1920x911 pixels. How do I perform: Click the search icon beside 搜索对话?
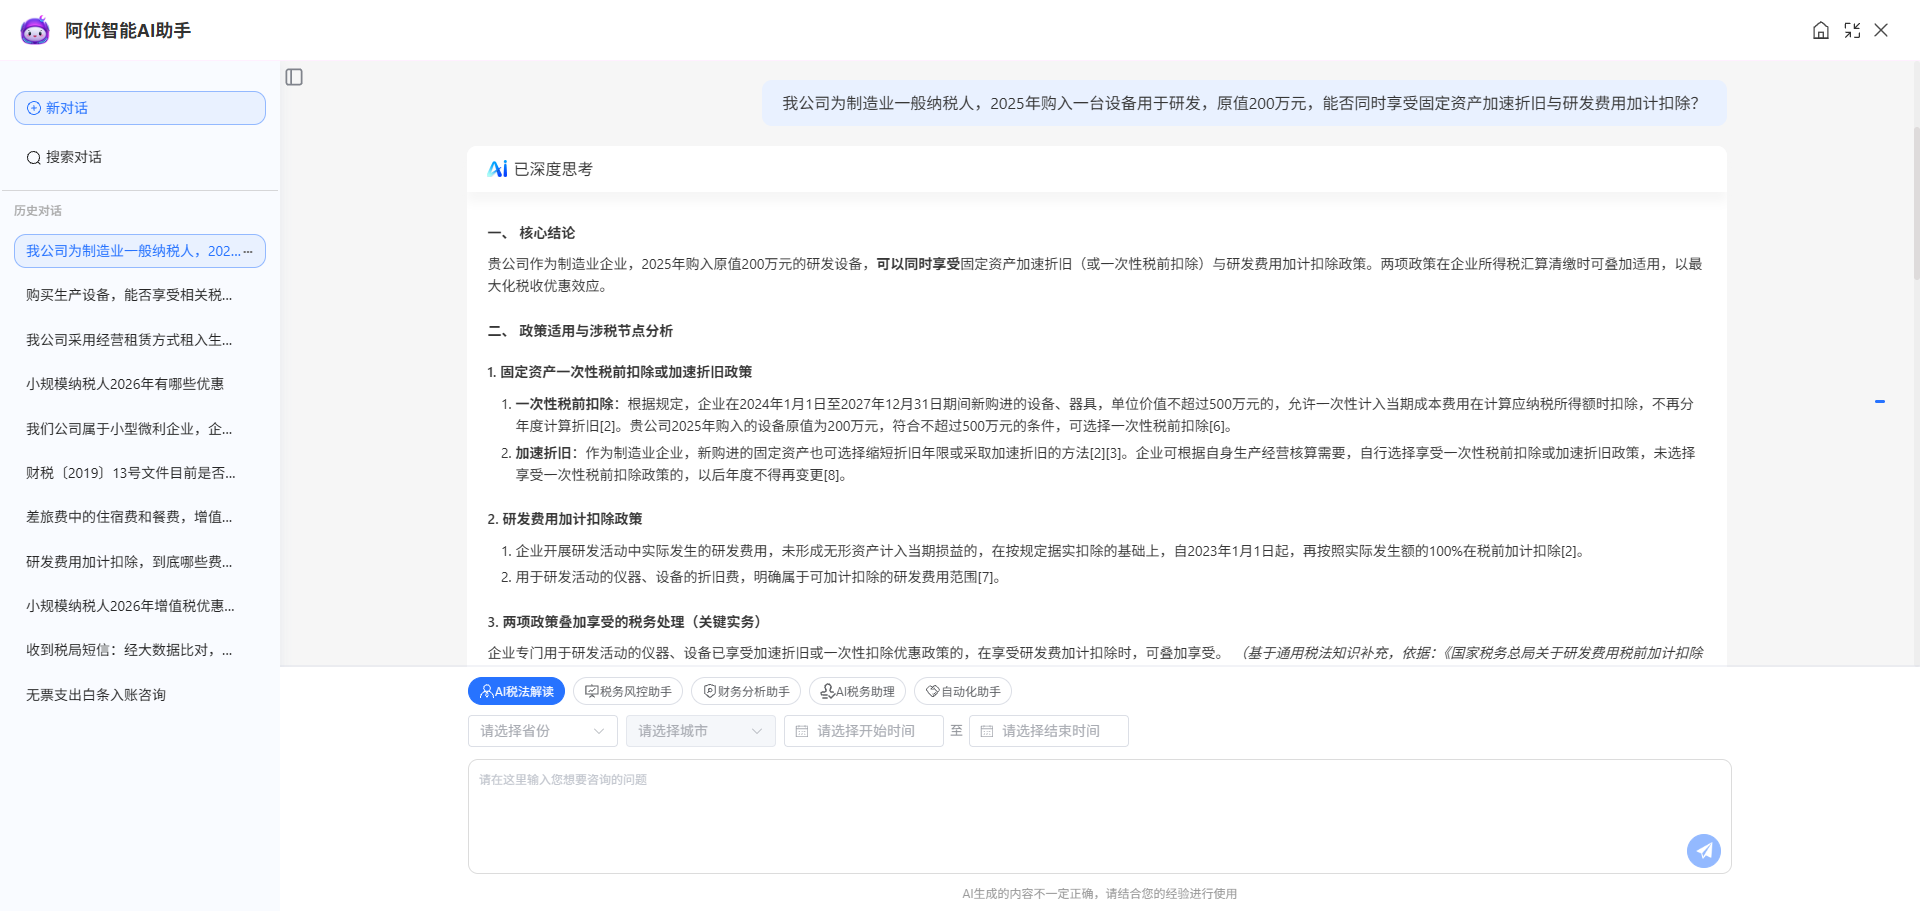tap(34, 157)
